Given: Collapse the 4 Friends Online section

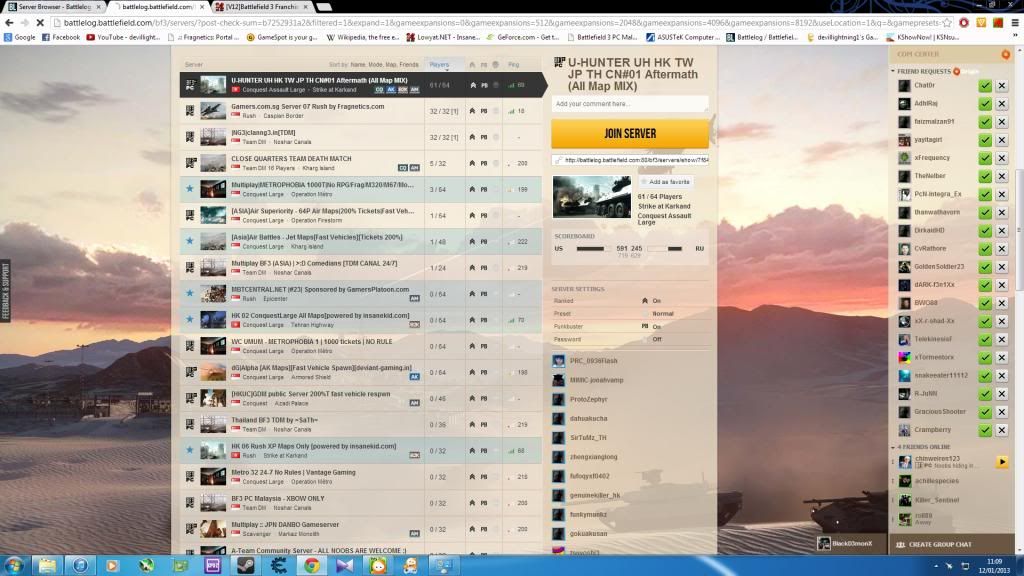Looking at the screenshot, I should [x=894, y=446].
